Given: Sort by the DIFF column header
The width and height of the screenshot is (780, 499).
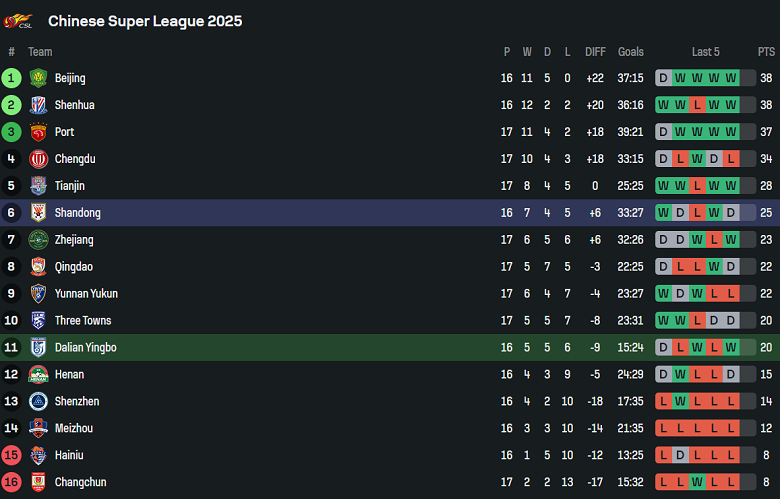Looking at the screenshot, I should click(x=595, y=52).
